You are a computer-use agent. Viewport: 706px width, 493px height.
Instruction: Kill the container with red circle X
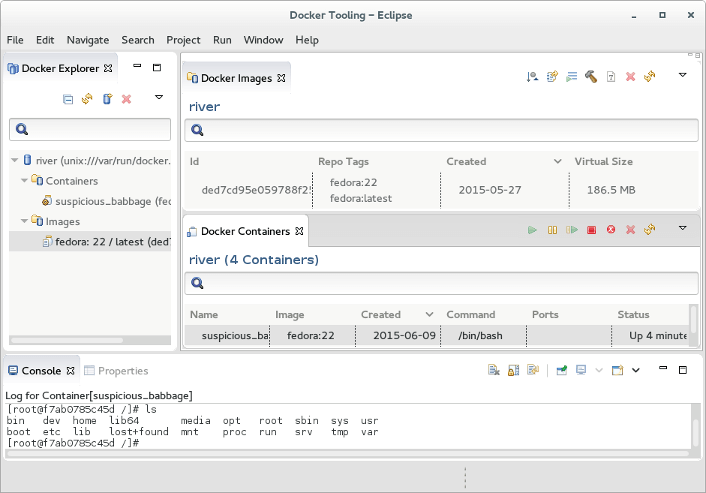point(611,230)
